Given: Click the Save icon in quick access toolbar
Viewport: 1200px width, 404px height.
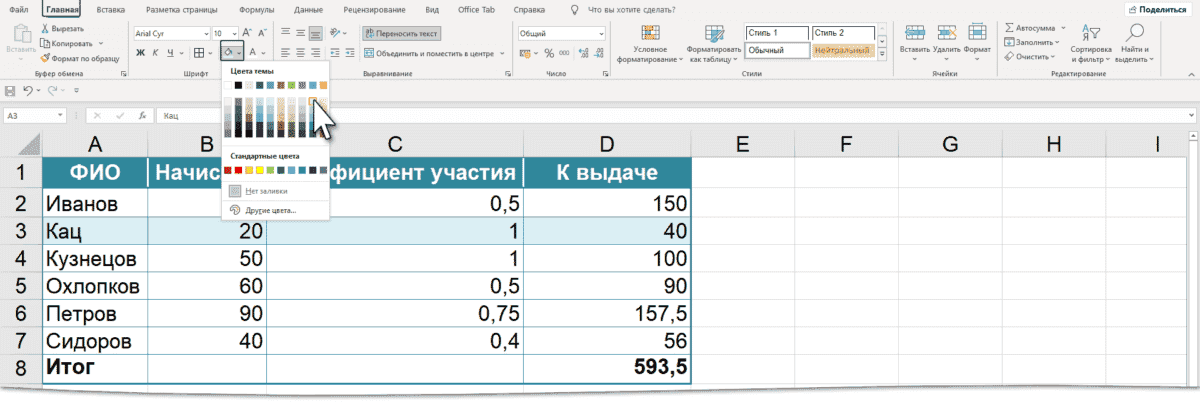Looking at the screenshot, I should point(10,90).
